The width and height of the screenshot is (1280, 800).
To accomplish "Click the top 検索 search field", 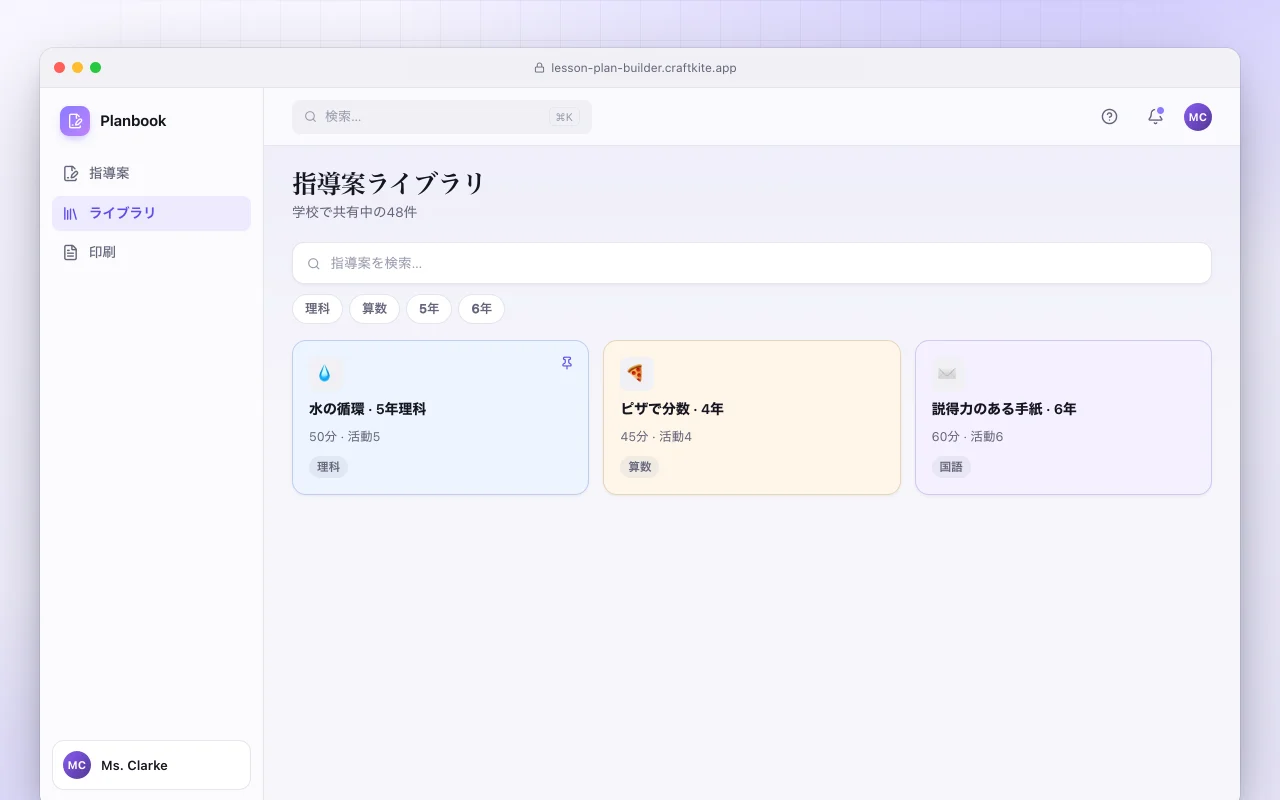I will point(442,117).
